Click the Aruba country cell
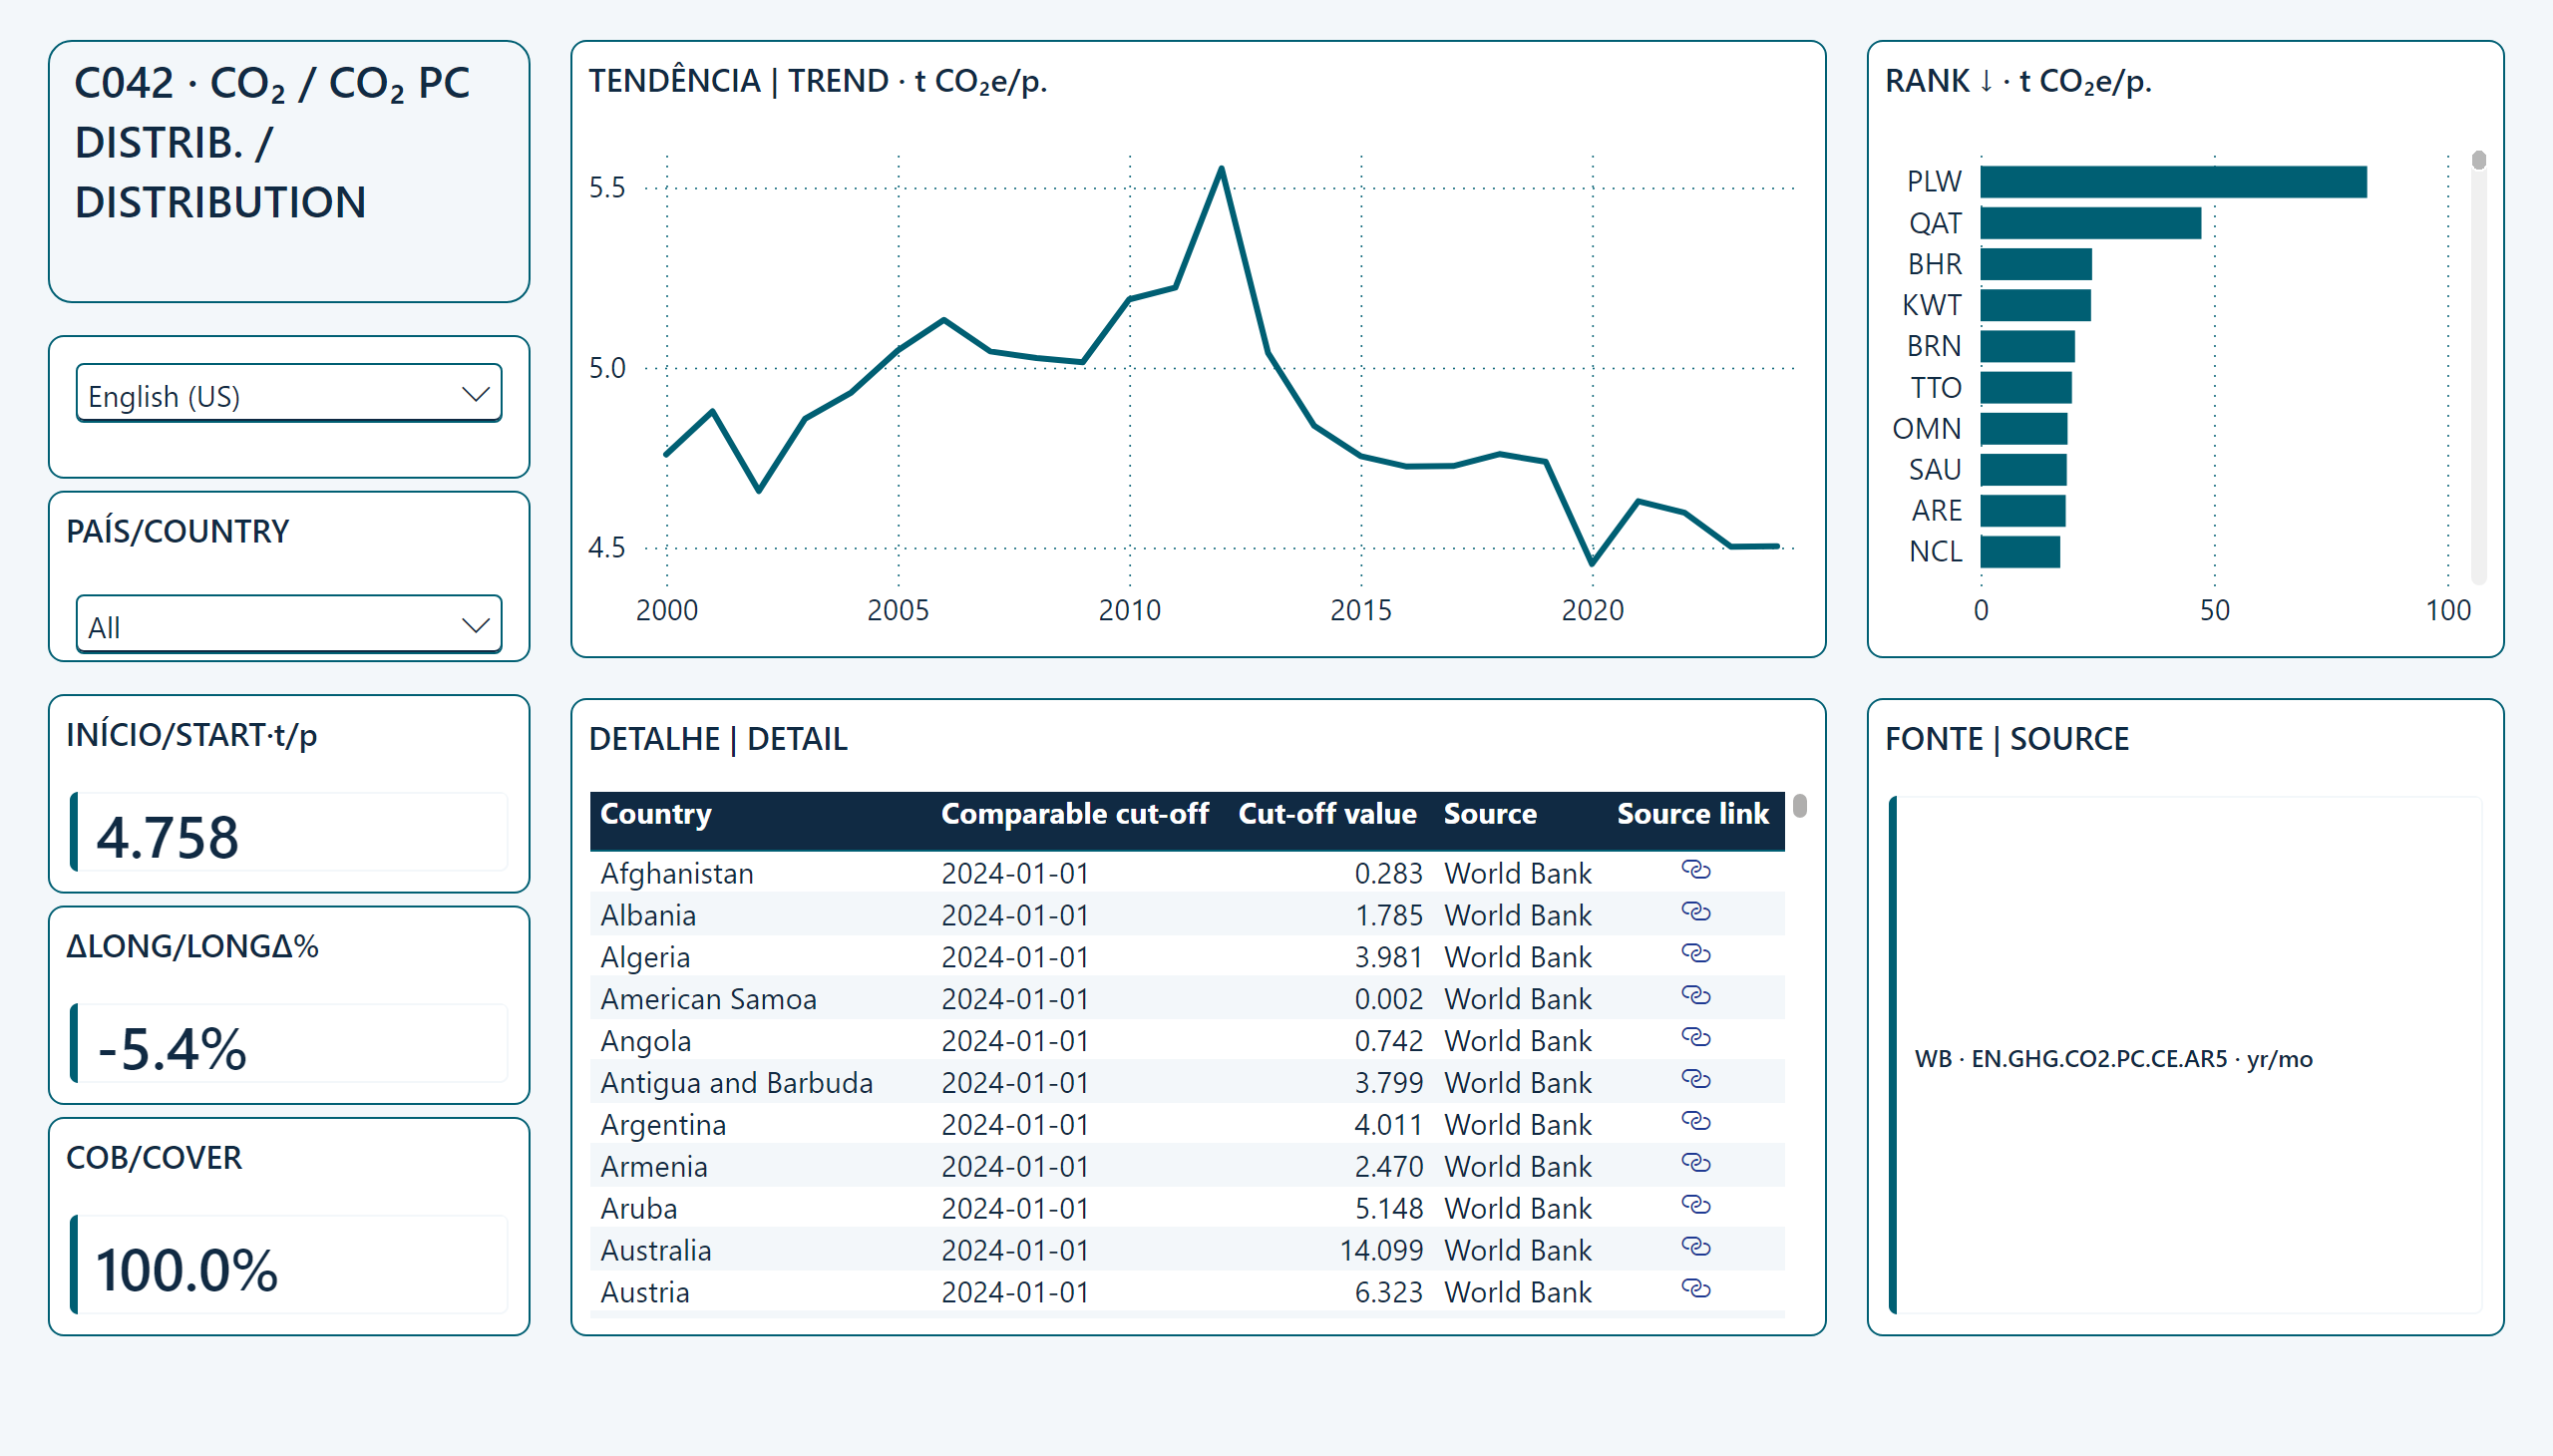 (639, 1209)
